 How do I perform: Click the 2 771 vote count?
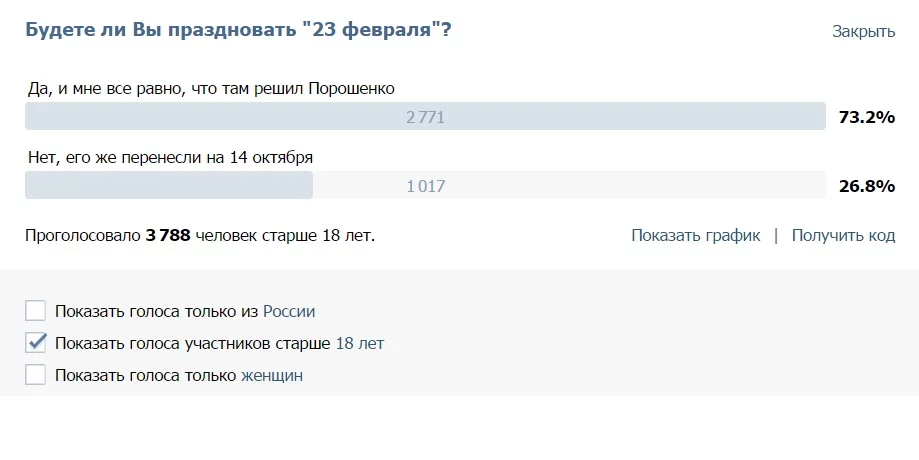point(425,117)
